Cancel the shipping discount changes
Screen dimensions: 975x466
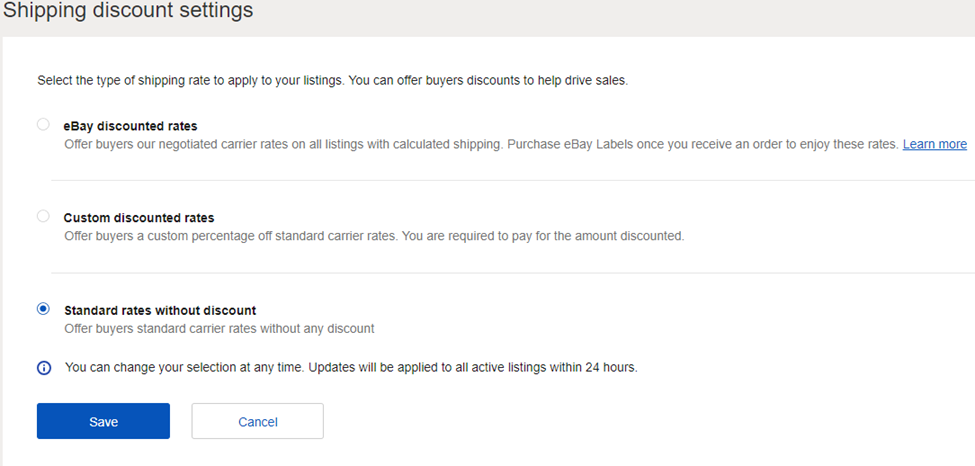257,421
